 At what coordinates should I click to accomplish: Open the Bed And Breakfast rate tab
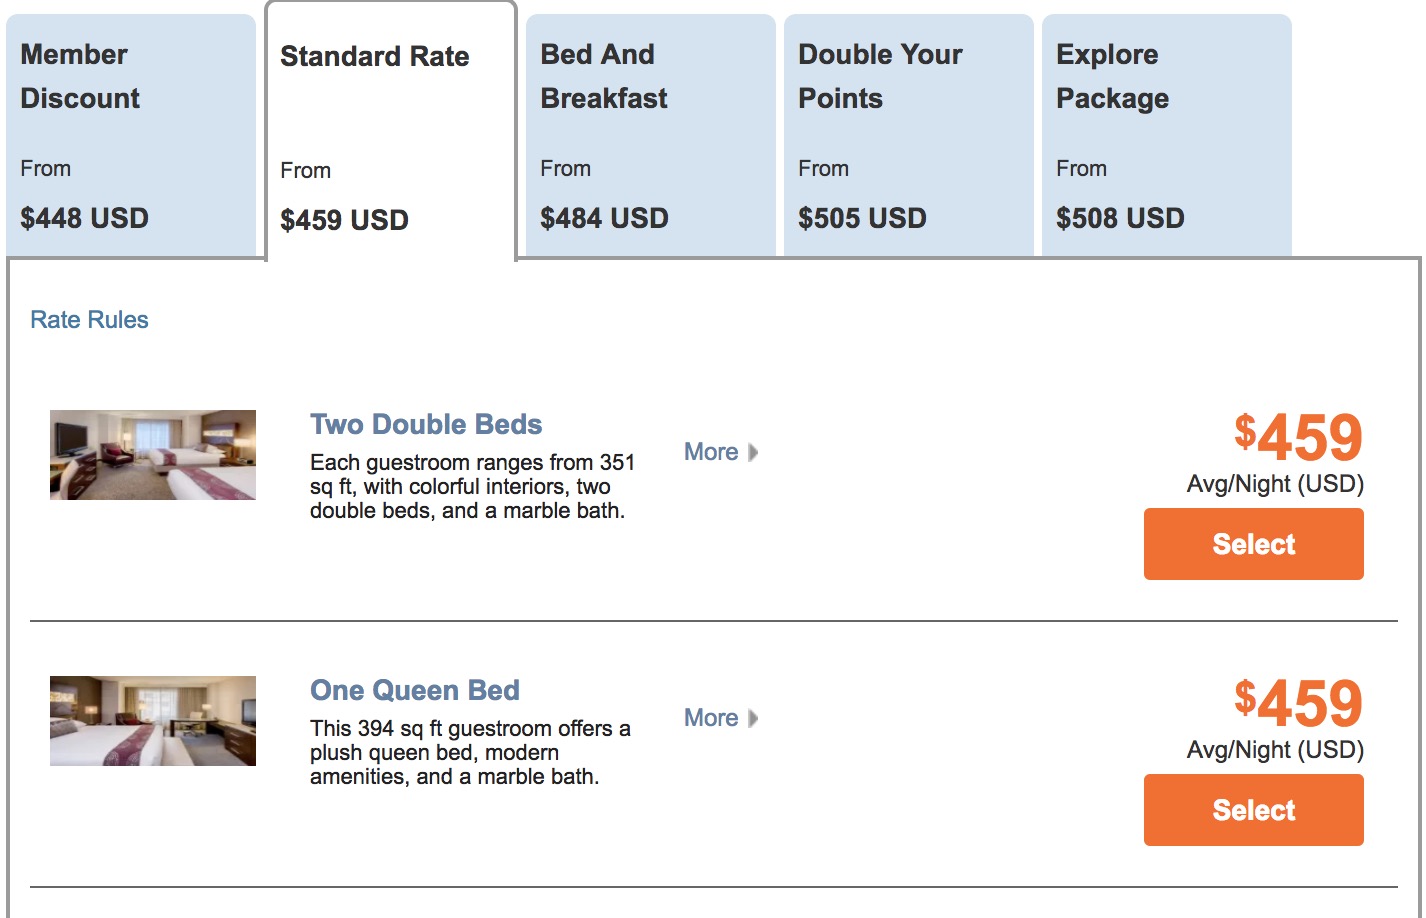650,135
